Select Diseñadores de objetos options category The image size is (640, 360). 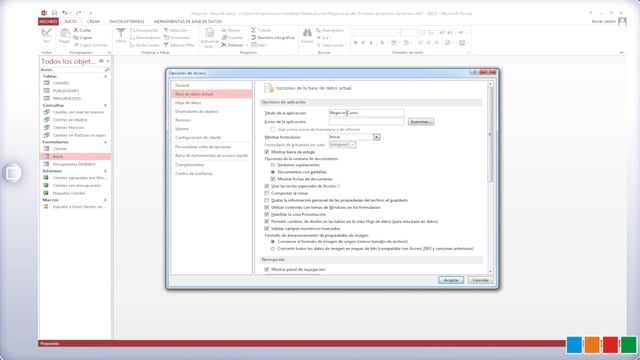click(x=211, y=111)
